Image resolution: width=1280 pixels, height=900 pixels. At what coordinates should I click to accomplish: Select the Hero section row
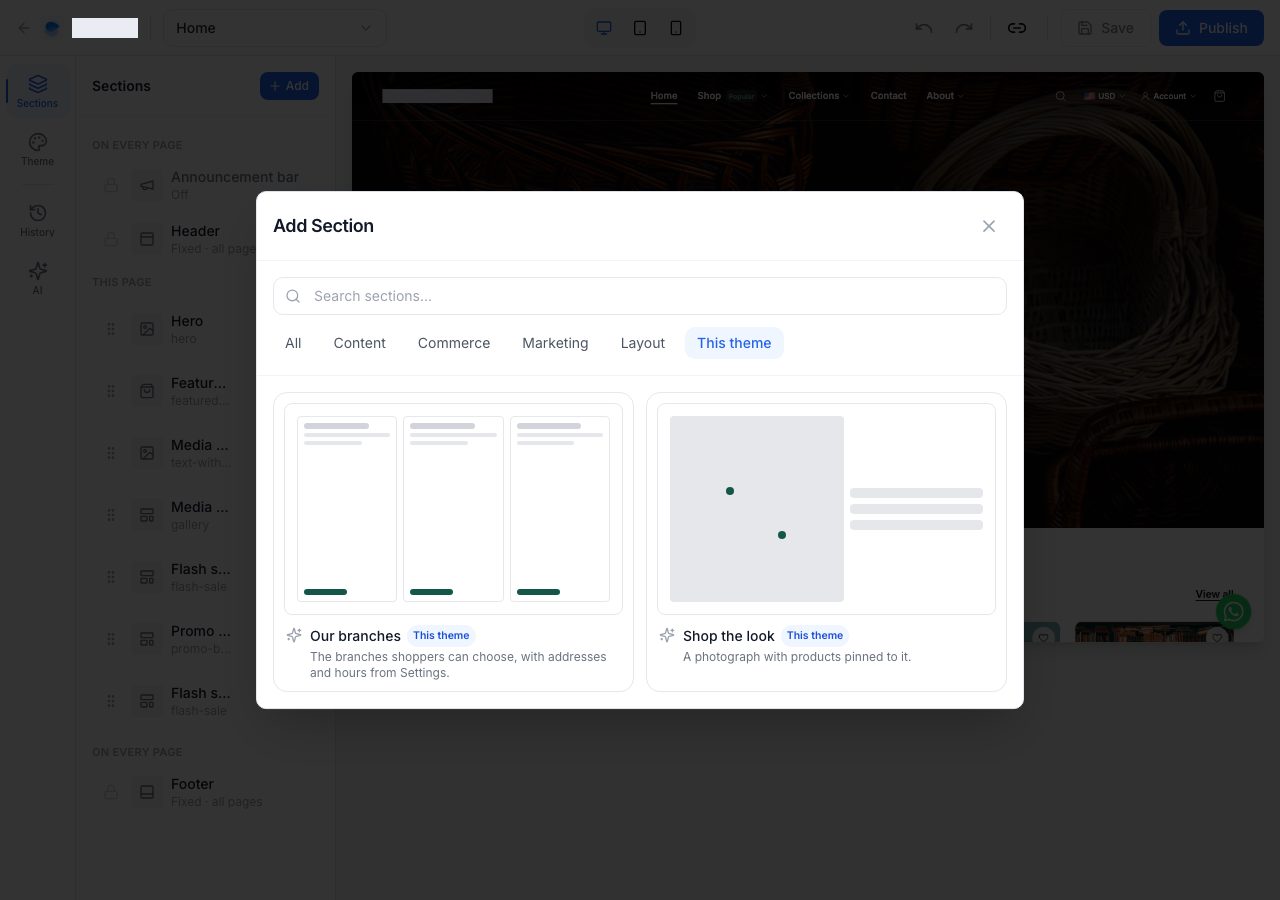pyautogui.click(x=205, y=329)
